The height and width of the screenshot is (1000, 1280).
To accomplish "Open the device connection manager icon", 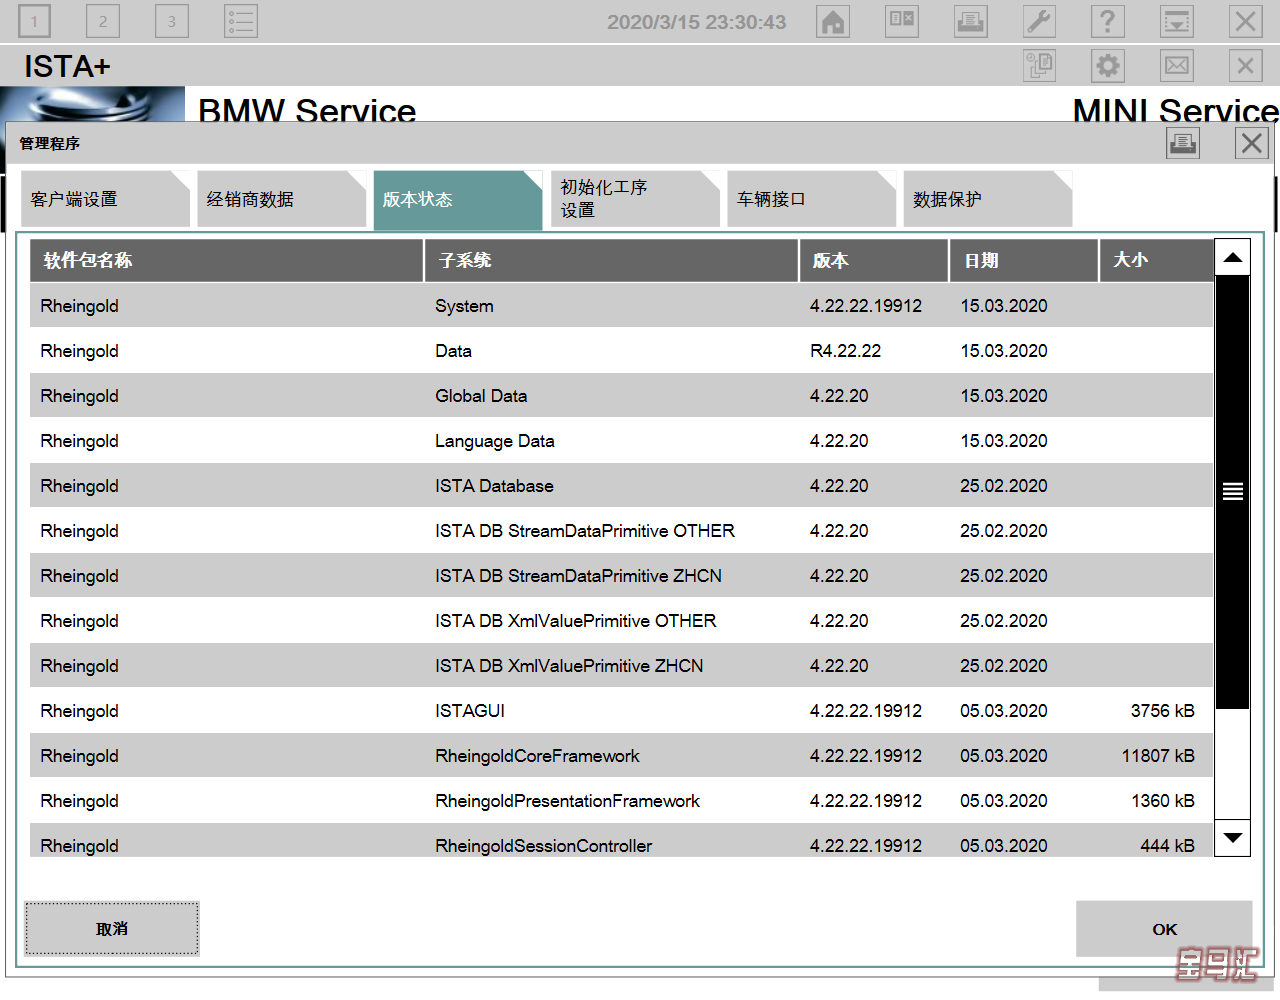I will (x=1040, y=66).
